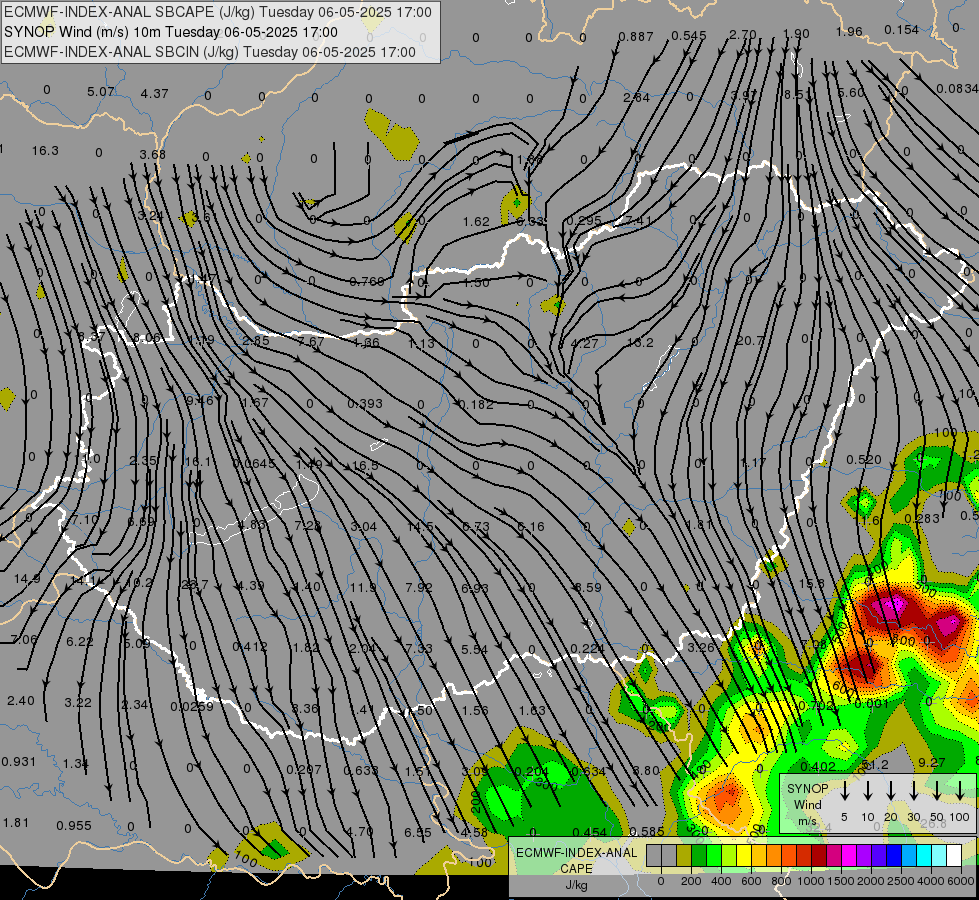The height and width of the screenshot is (900, 979).
Task: Click the 2500 tick label in CAPE scale
Action: tap(901, 881)
